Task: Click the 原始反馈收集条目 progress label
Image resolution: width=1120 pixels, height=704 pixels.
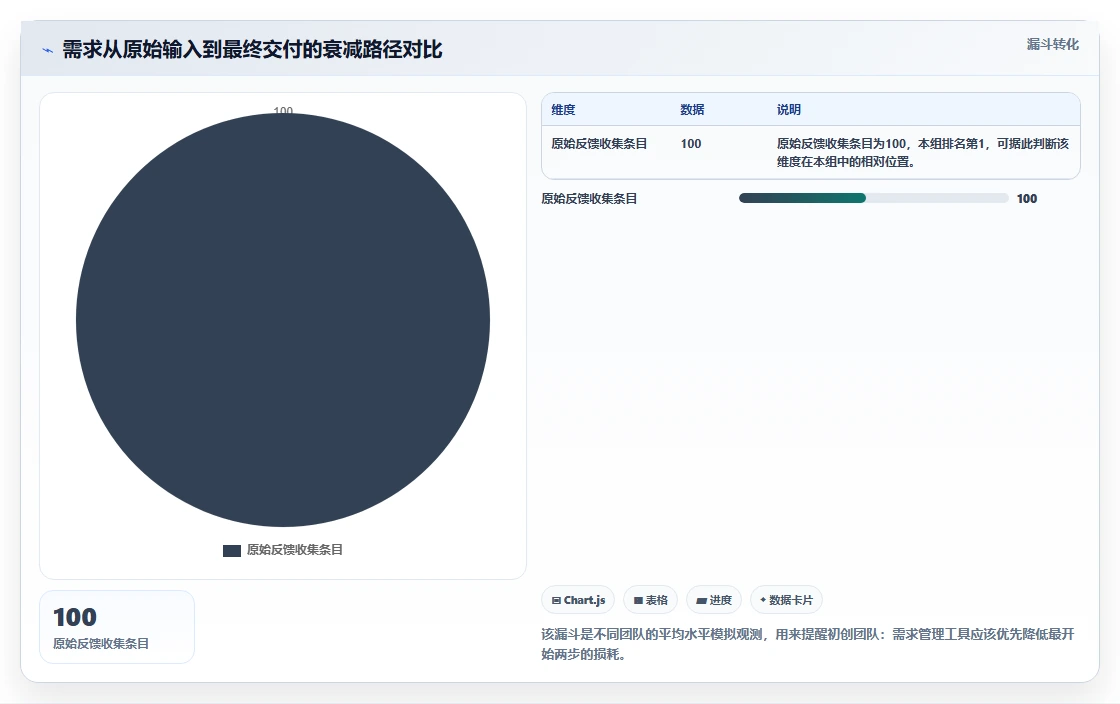Action: click(x=589, y=198)
